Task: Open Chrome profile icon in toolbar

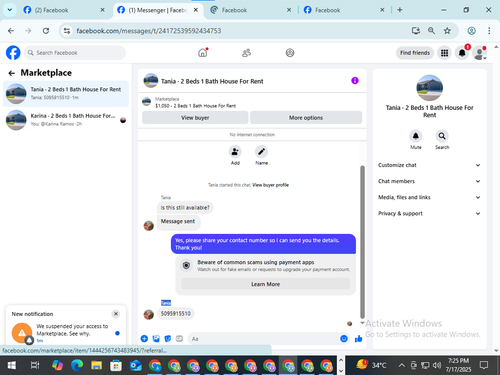Action: click(x=471, y=31)
